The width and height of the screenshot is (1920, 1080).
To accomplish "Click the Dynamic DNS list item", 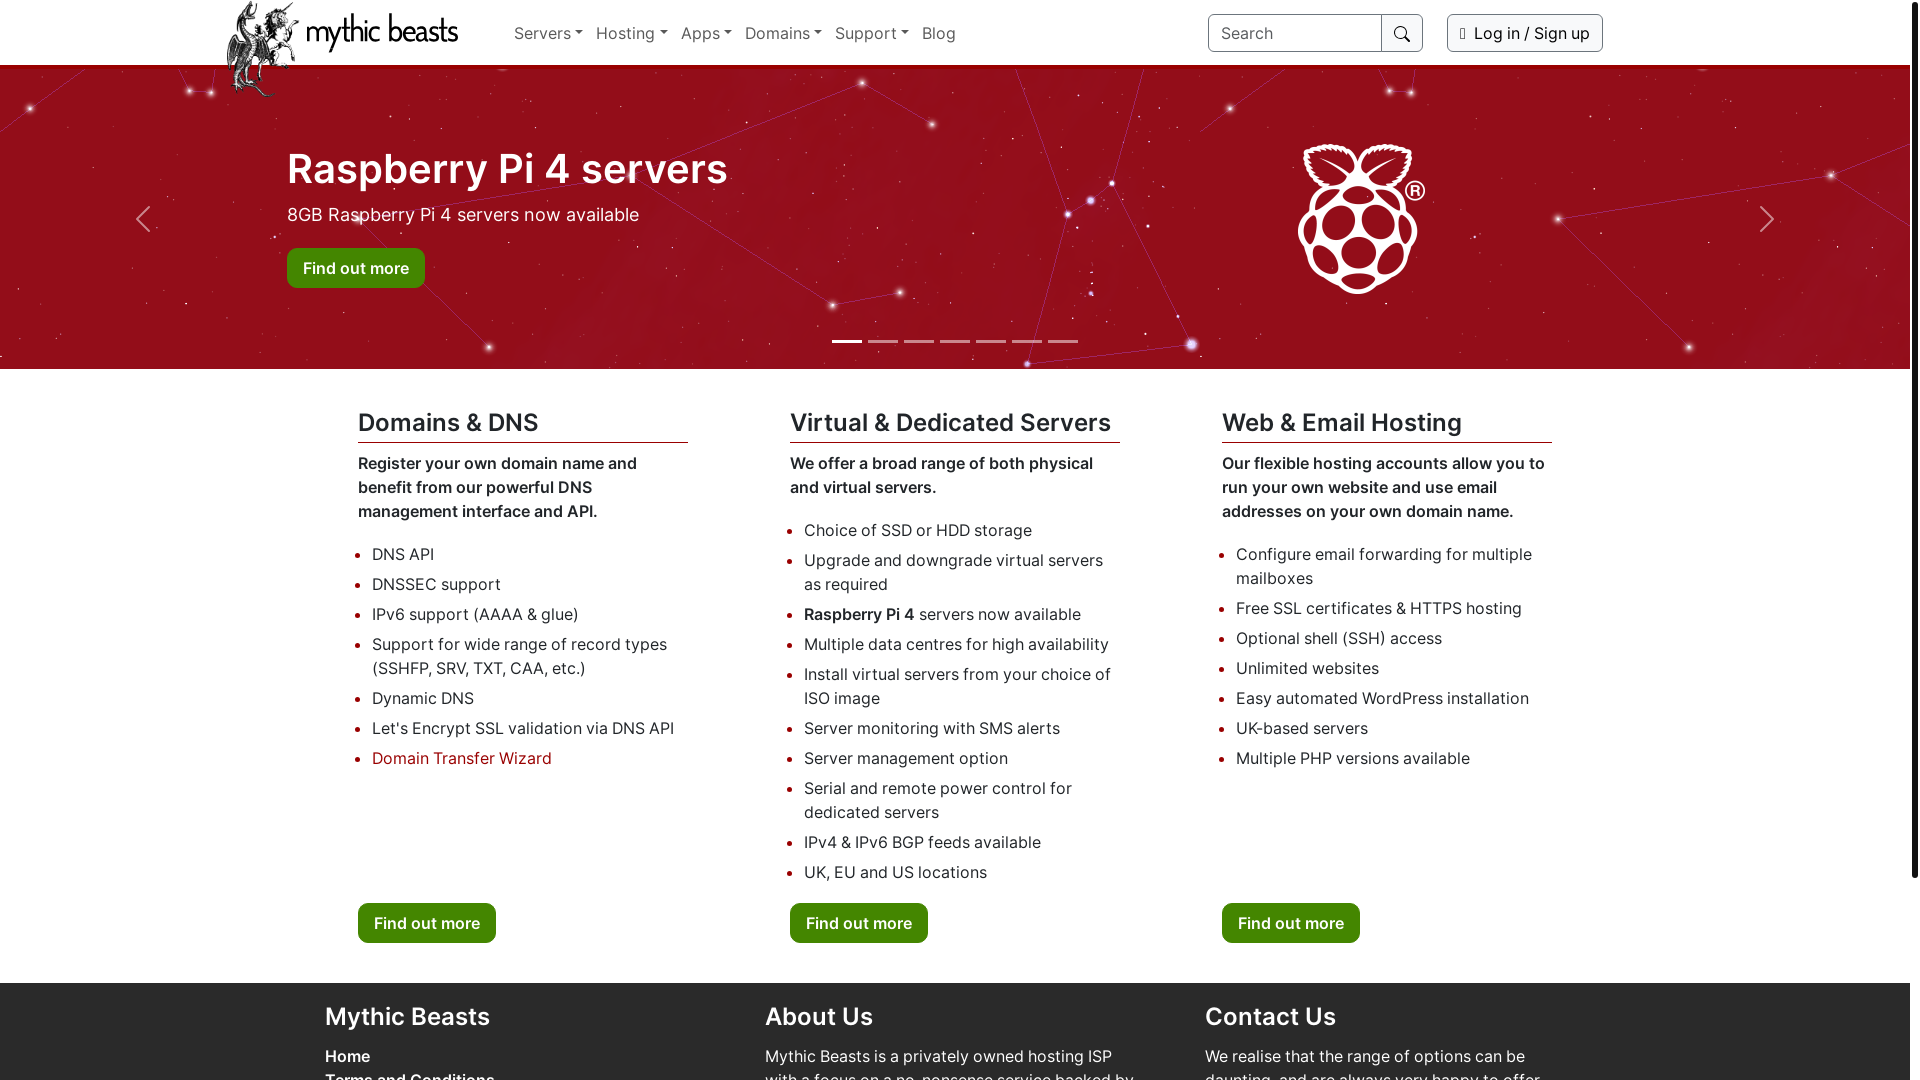I will point(423,698).
